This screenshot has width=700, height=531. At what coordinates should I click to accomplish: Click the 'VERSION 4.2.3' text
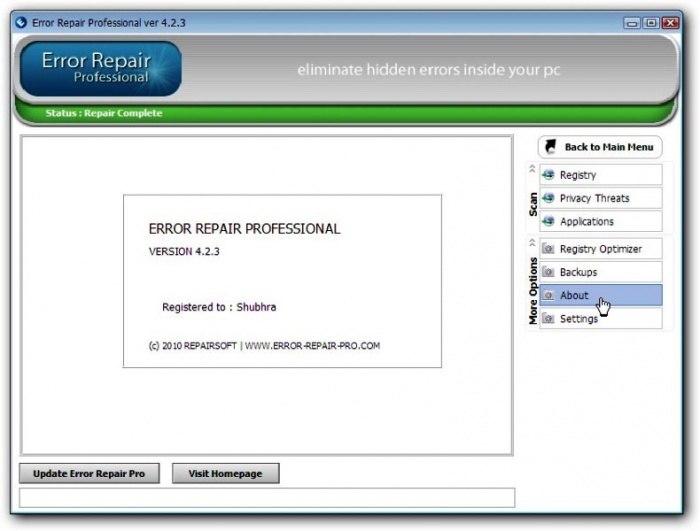184,251
